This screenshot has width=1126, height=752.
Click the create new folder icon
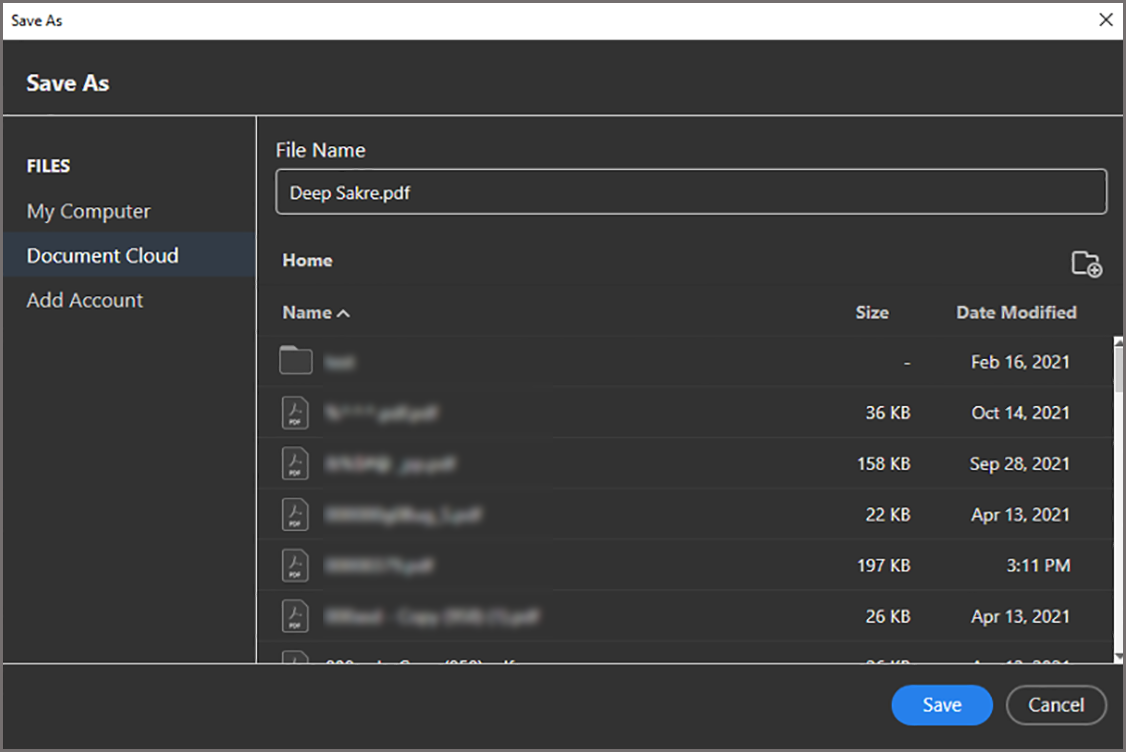[1086, 263]
